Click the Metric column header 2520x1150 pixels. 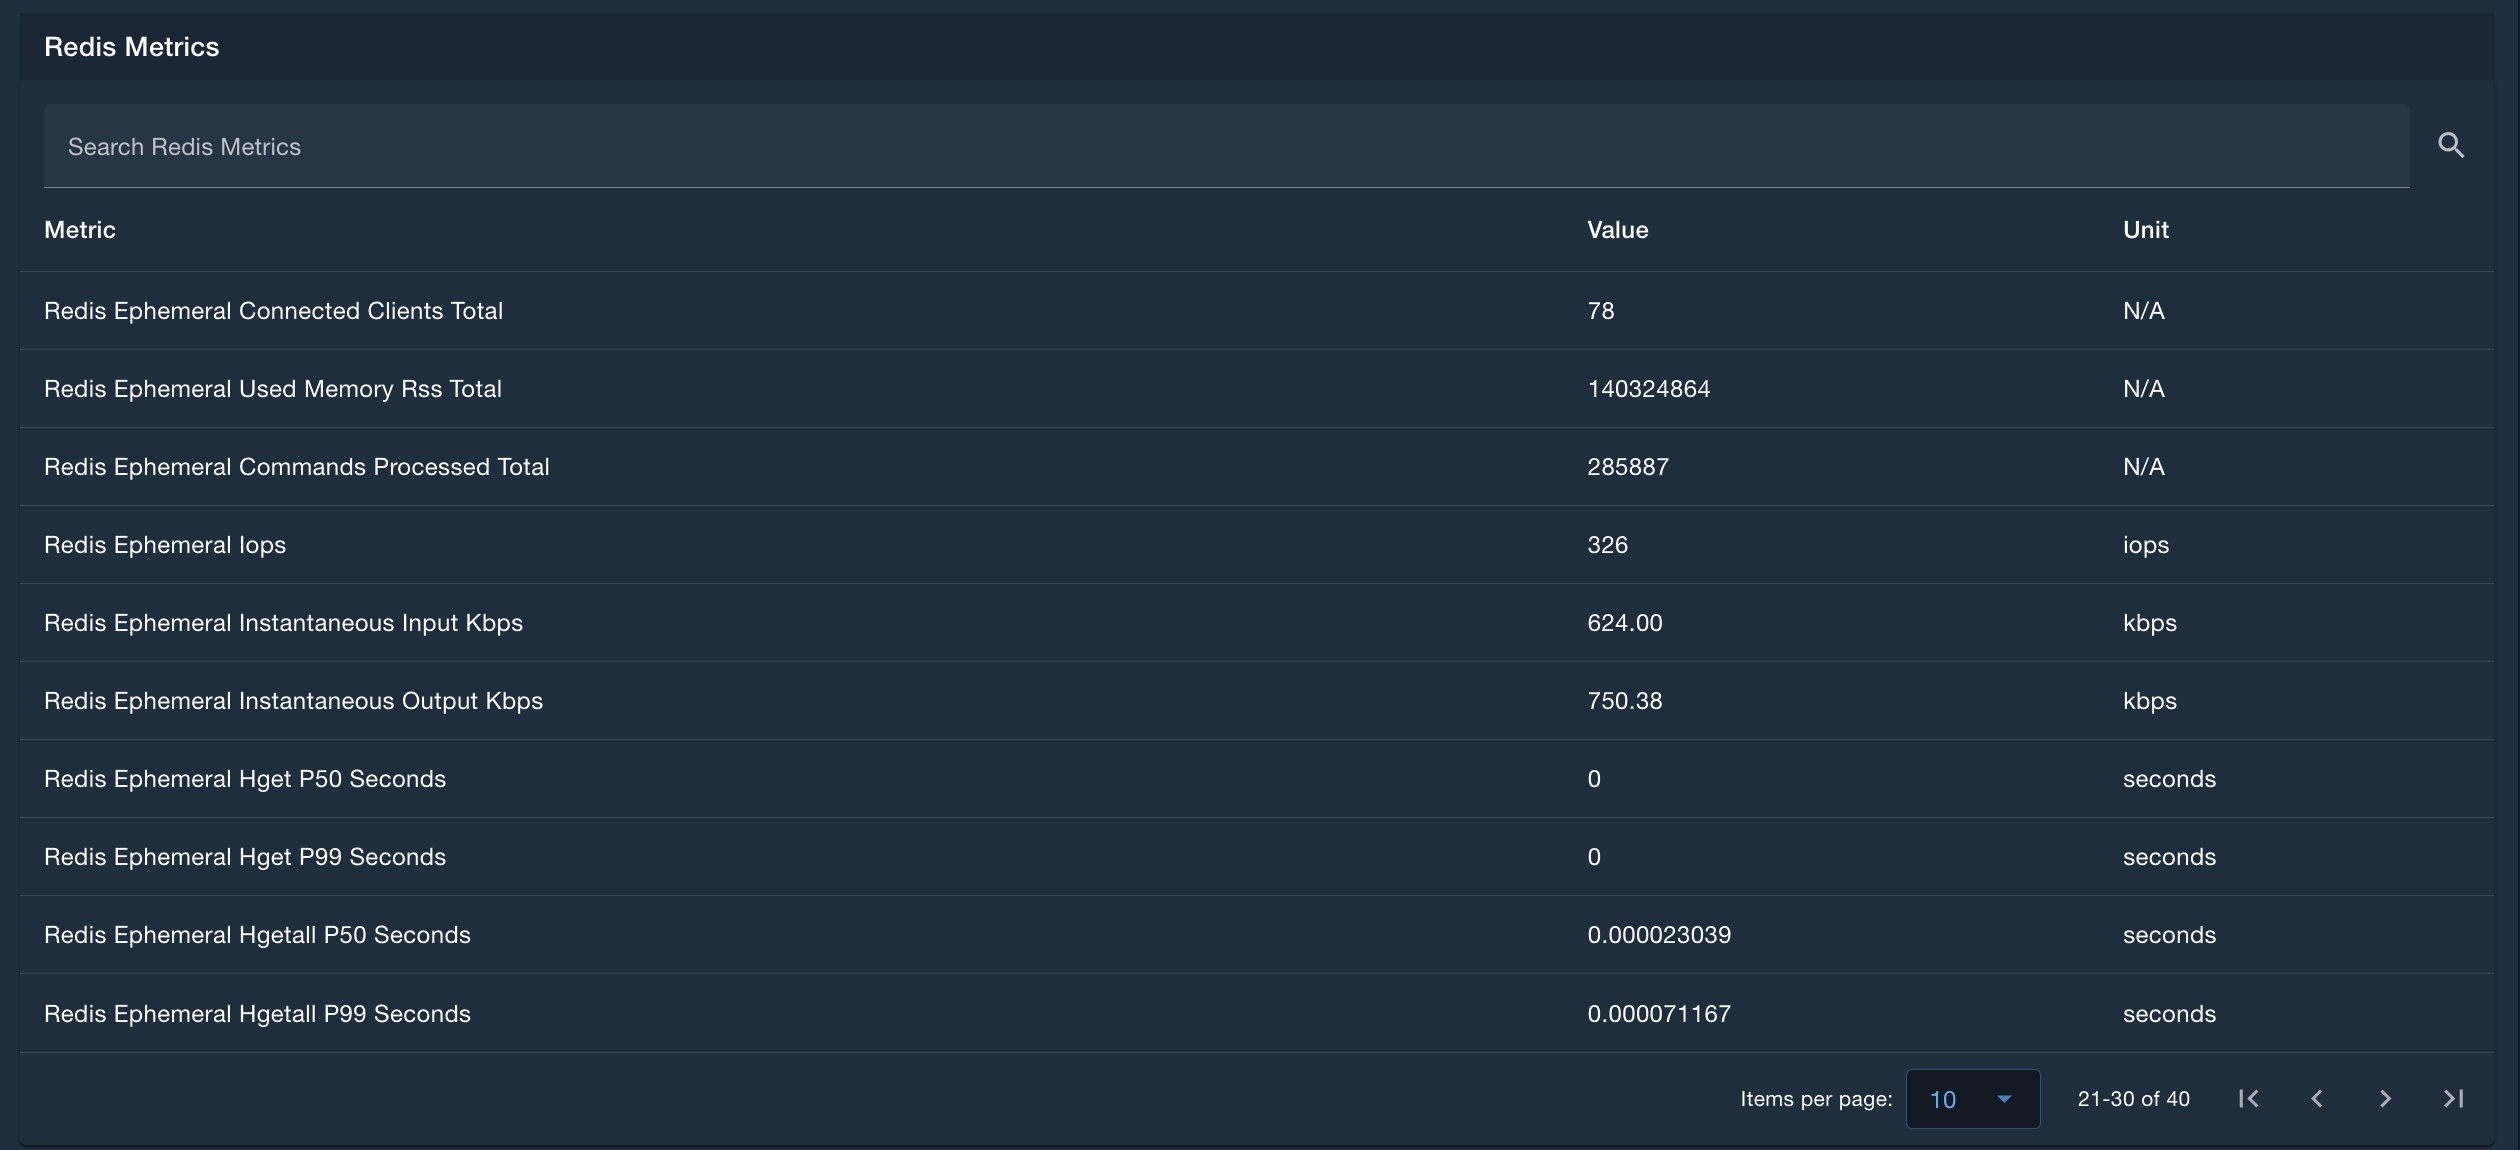pos(80,230)
